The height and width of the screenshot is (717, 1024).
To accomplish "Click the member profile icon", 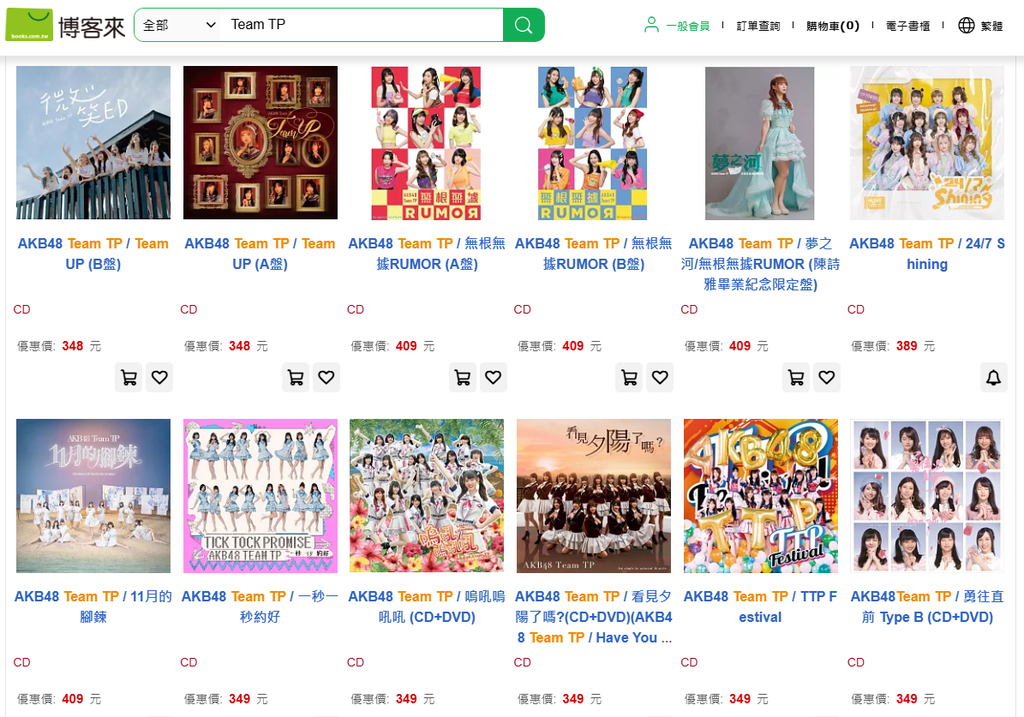I will pos(651,25).
